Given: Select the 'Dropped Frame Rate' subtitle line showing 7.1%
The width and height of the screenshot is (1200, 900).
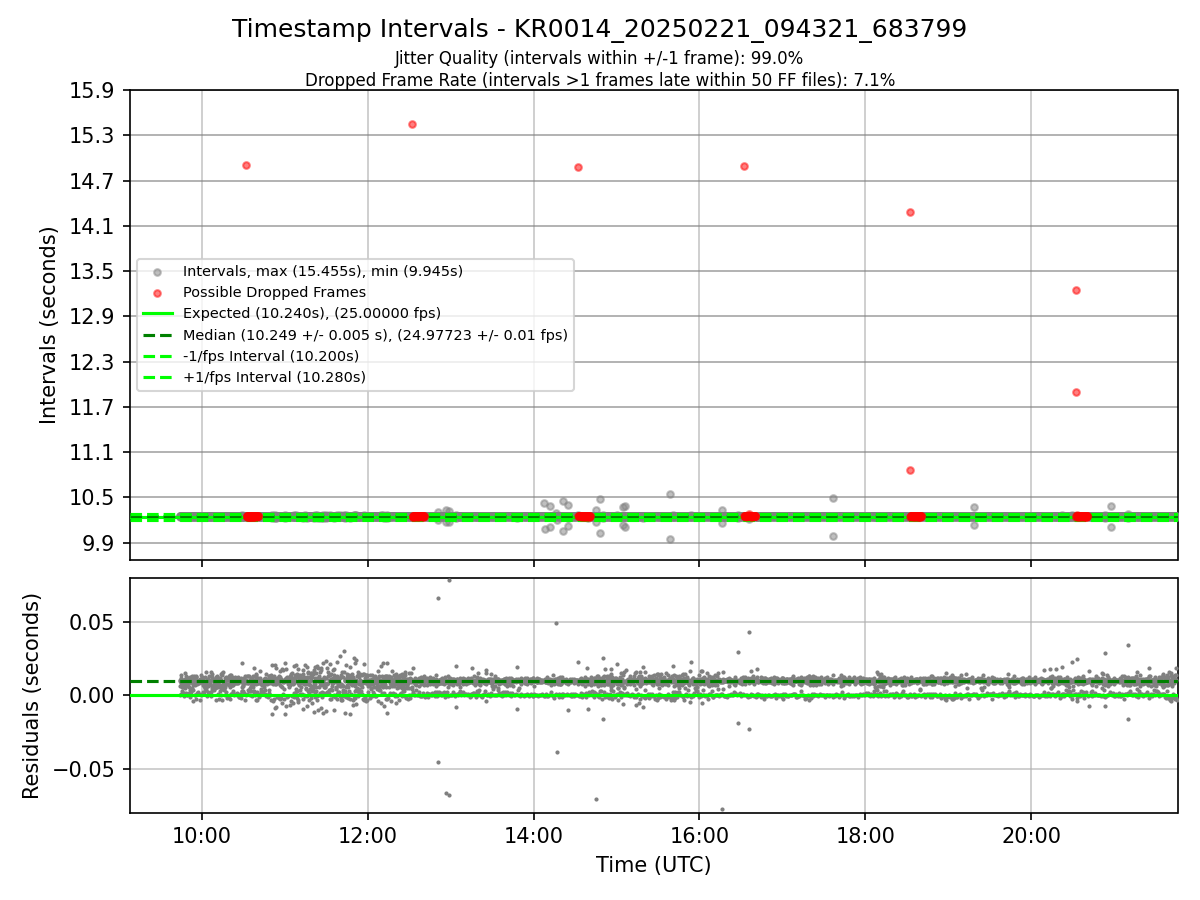Looking at the screenshot, I should click(x=599, y=80).
